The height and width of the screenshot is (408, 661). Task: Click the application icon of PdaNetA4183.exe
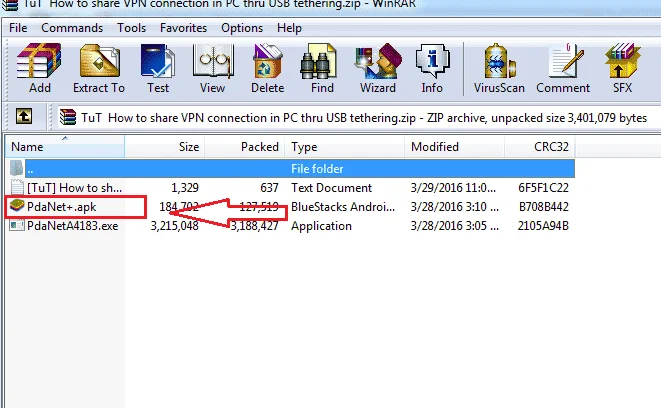17,225
